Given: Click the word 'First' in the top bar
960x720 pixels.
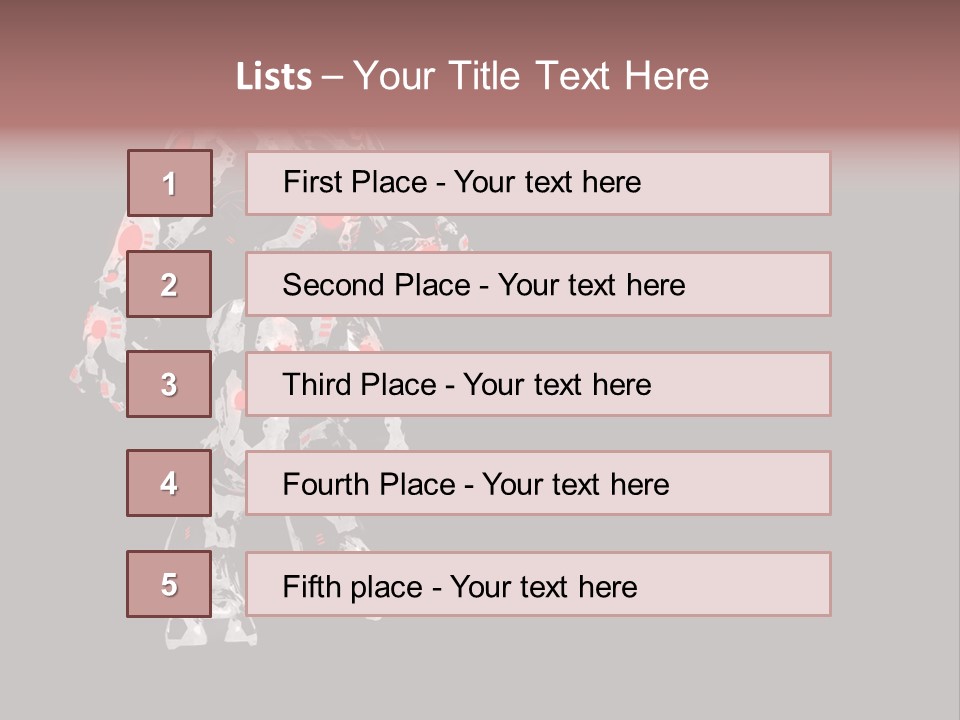Looking at the screenshot, I should click(x=311, y=182).
